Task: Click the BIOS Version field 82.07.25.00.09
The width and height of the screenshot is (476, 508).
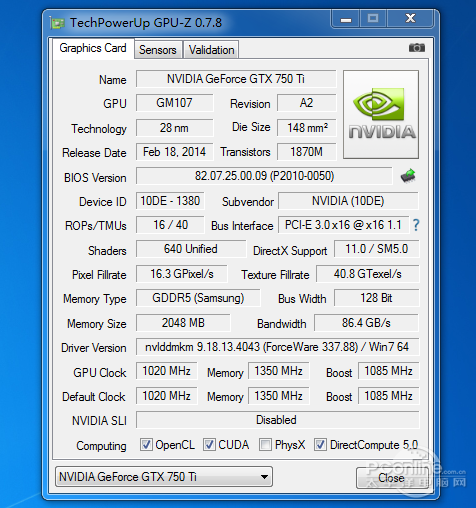Action: (x=264, y=176)
